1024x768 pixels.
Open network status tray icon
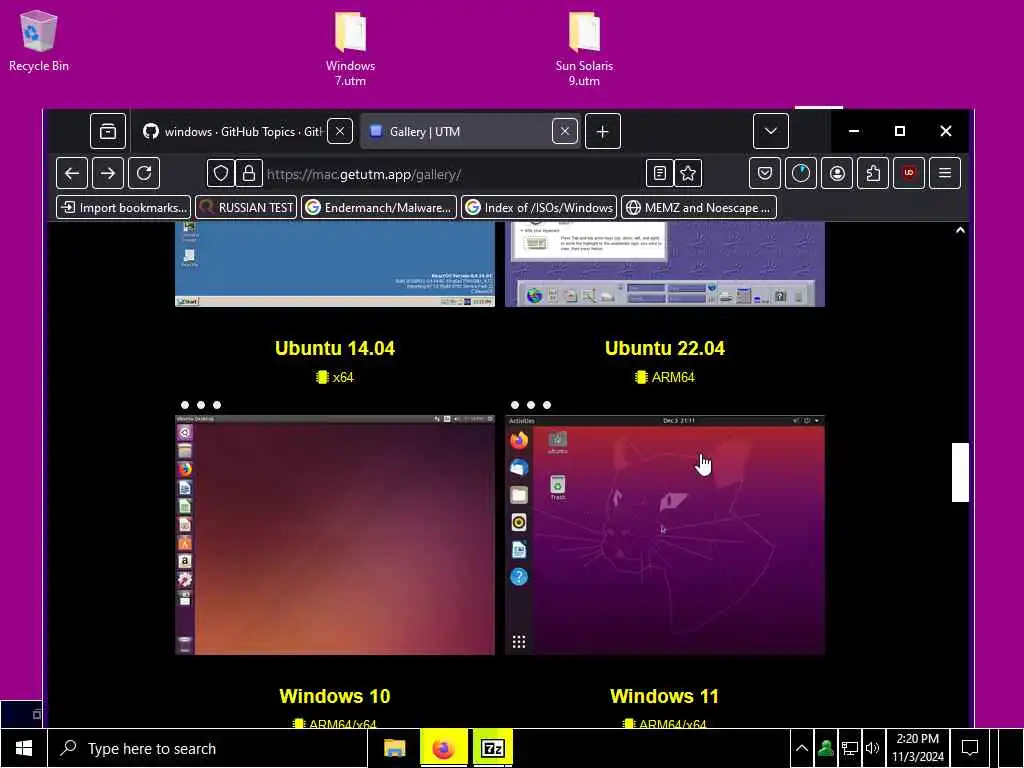(850, 748)
